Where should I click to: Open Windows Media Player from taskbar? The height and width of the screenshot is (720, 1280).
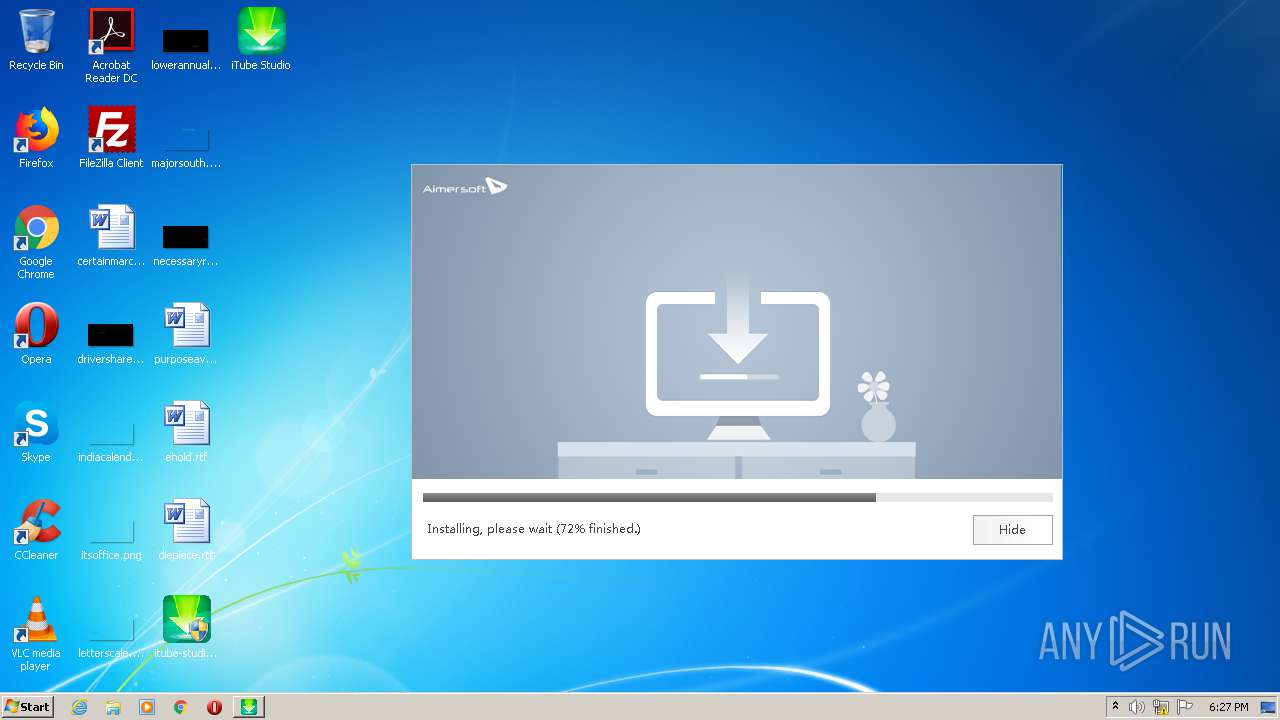[147, 707]
